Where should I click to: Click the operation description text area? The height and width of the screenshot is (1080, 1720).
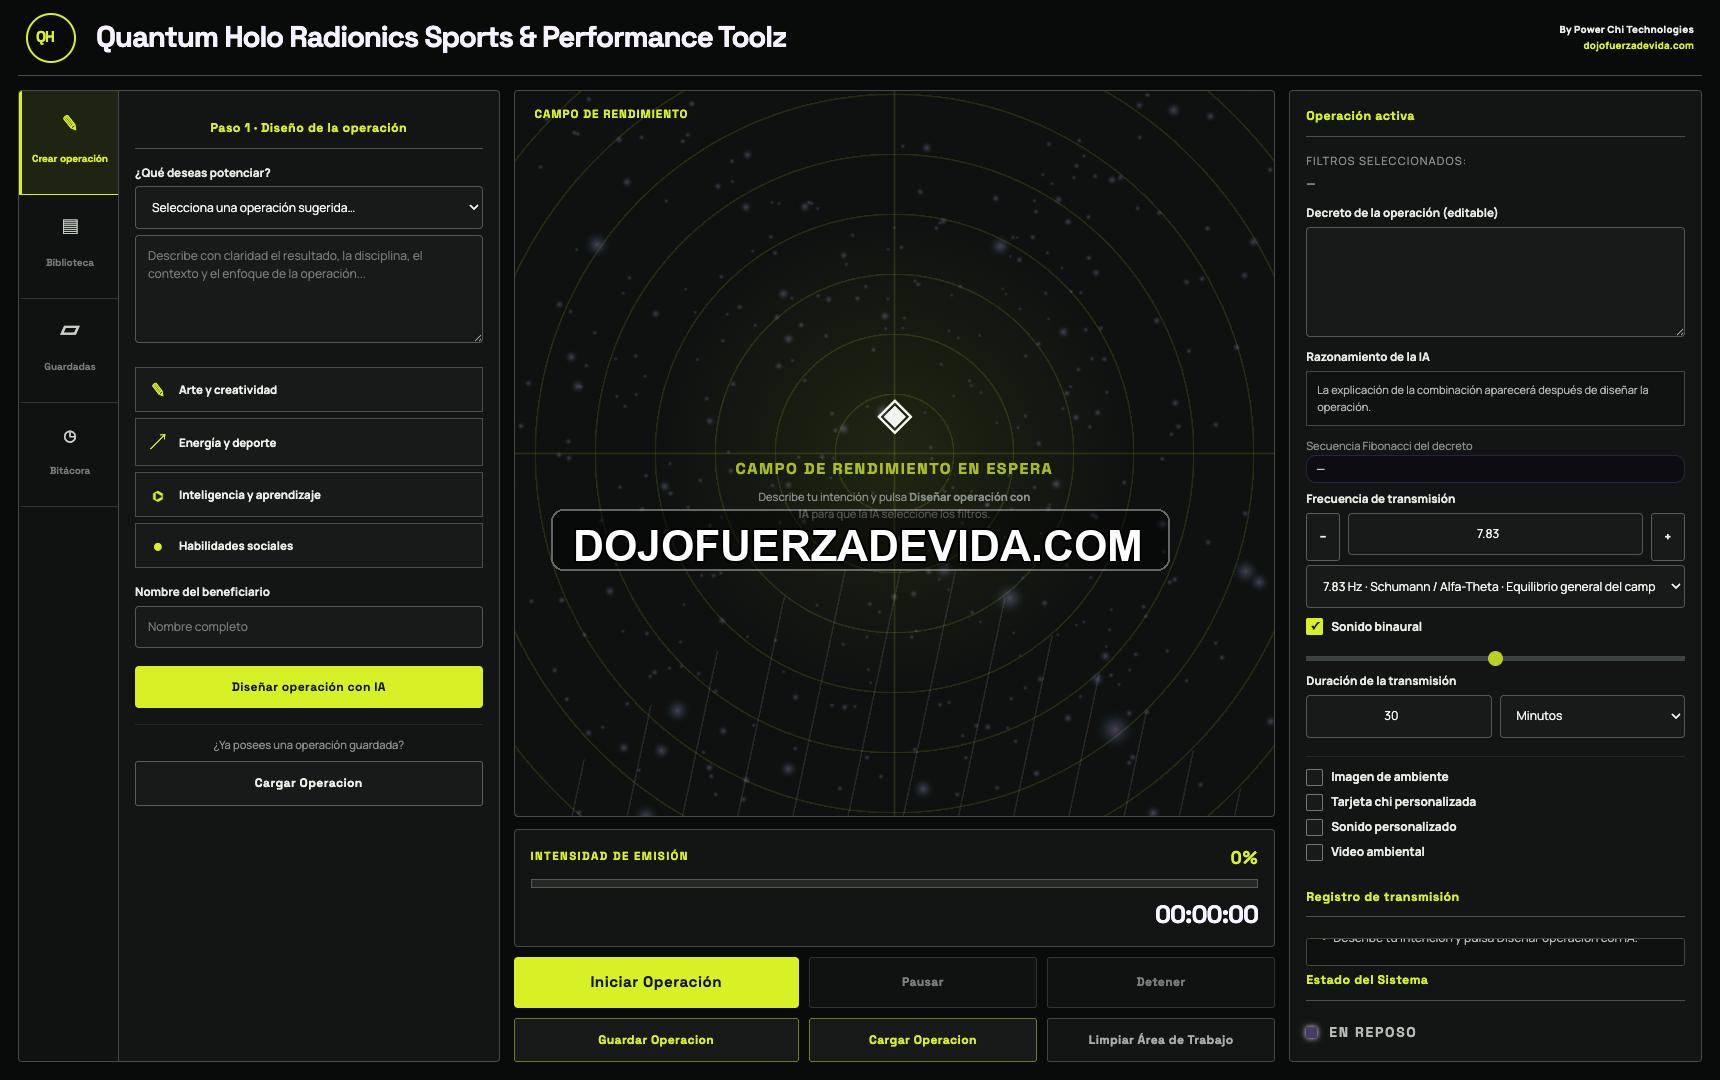[x=309, y=289]
